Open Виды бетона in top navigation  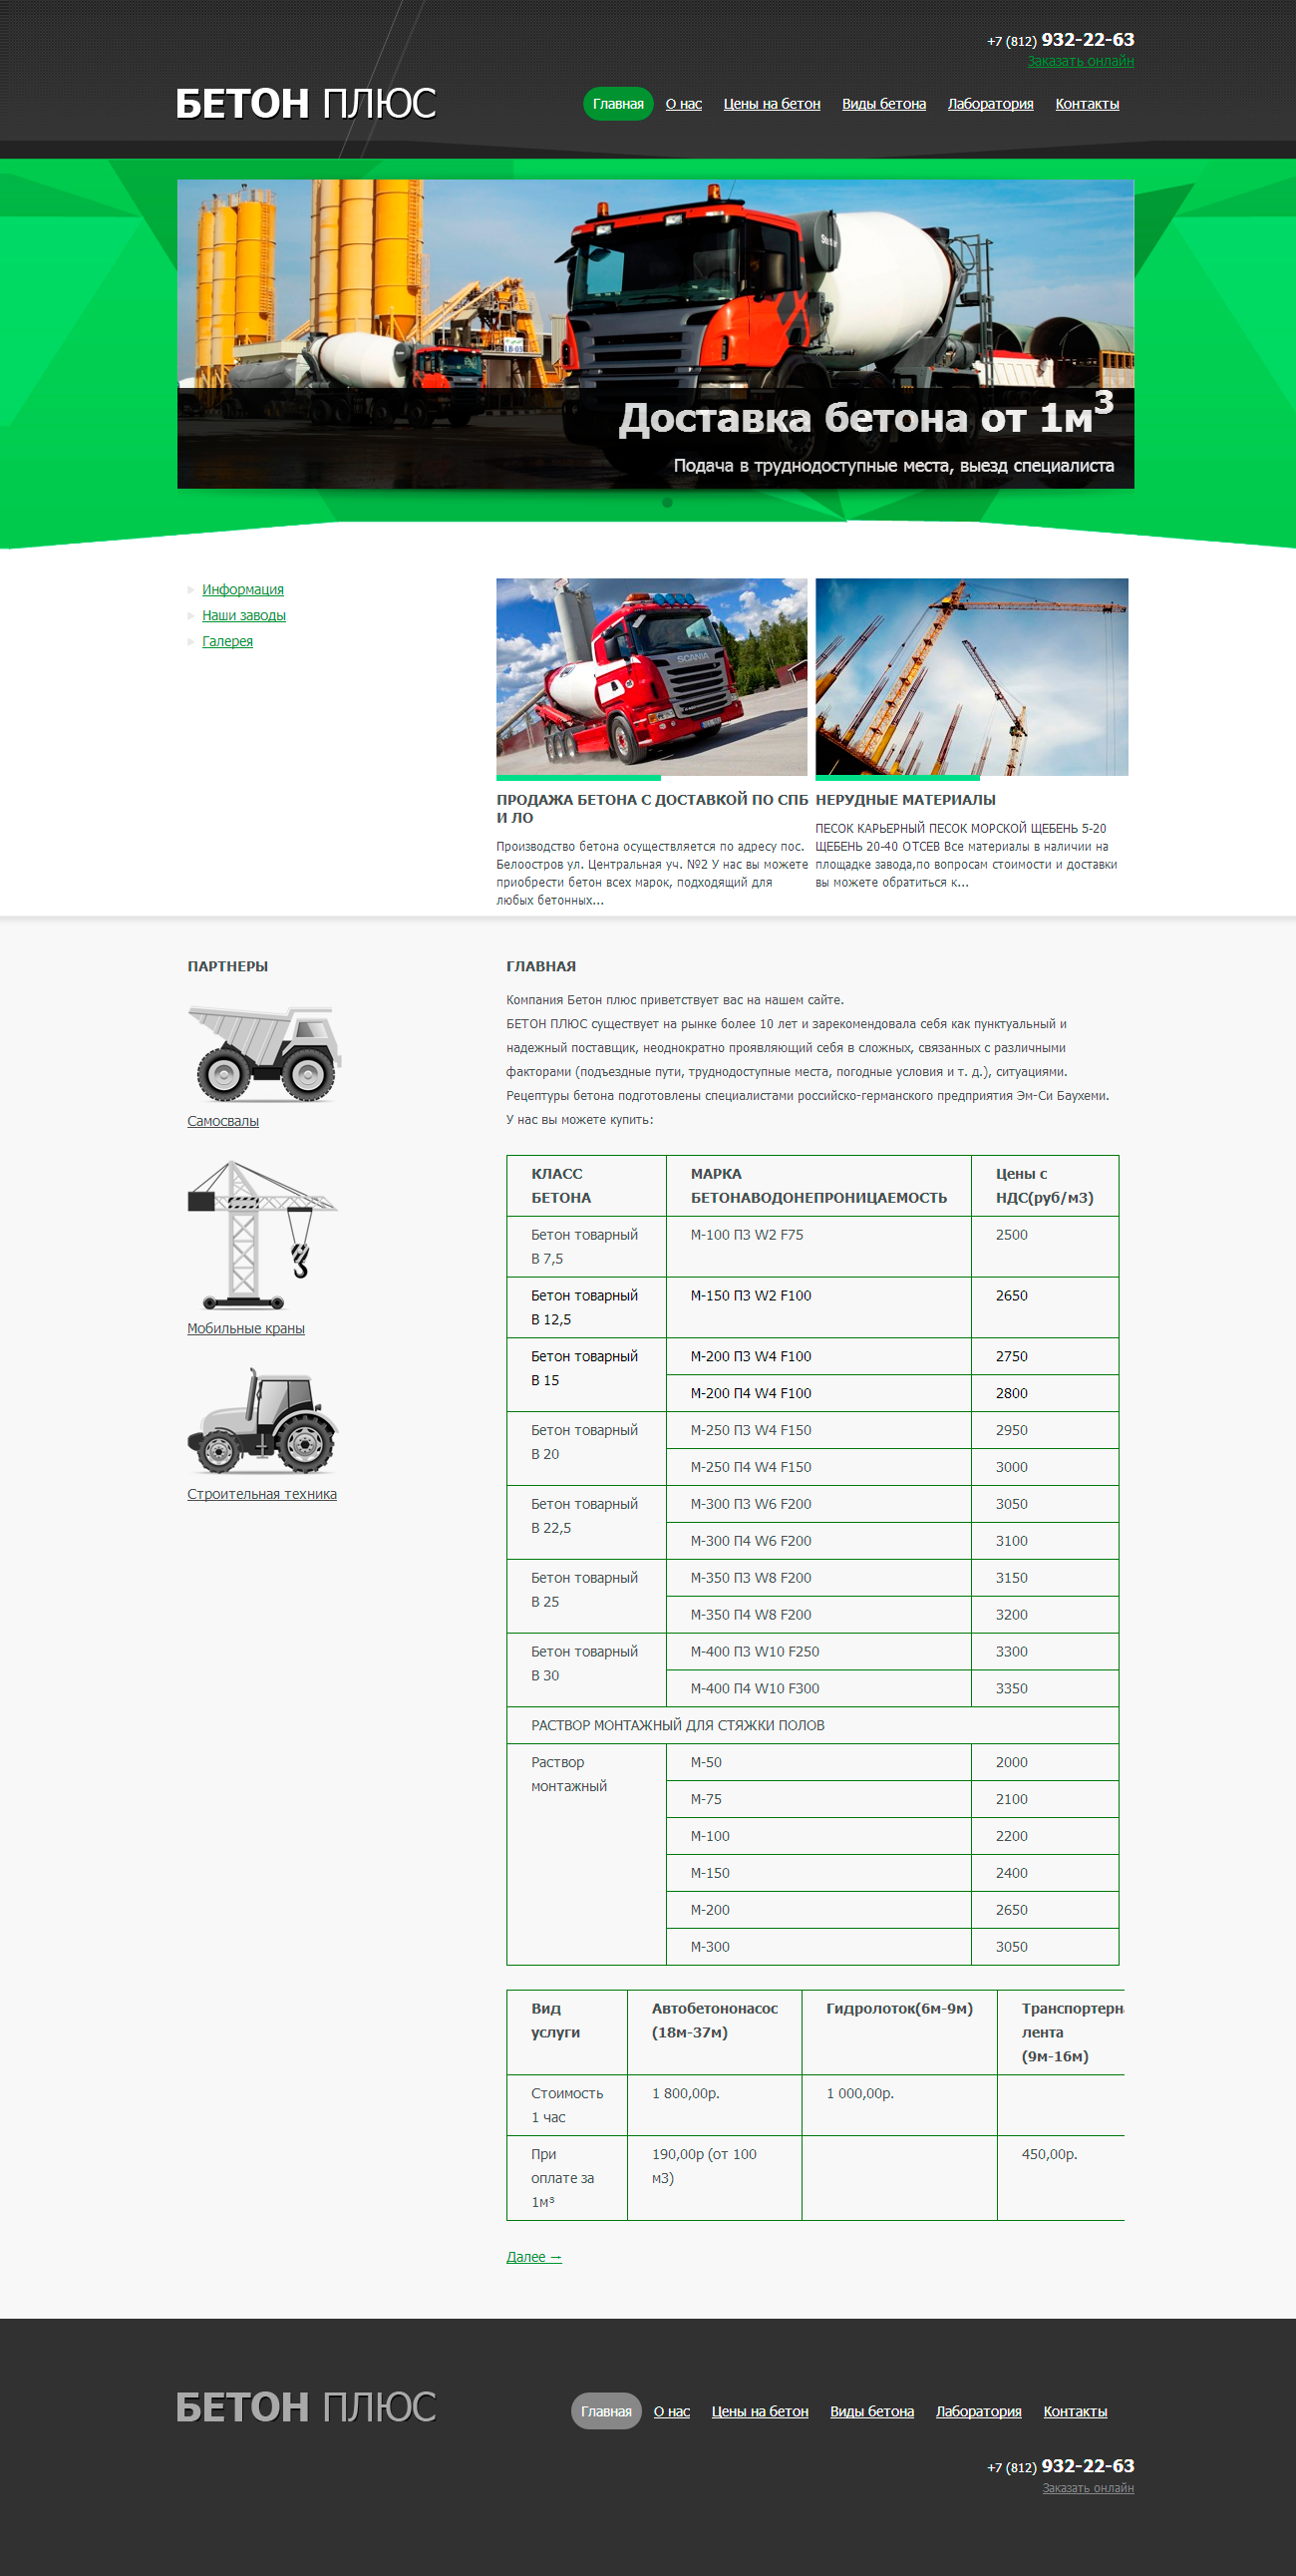point(883,104)
